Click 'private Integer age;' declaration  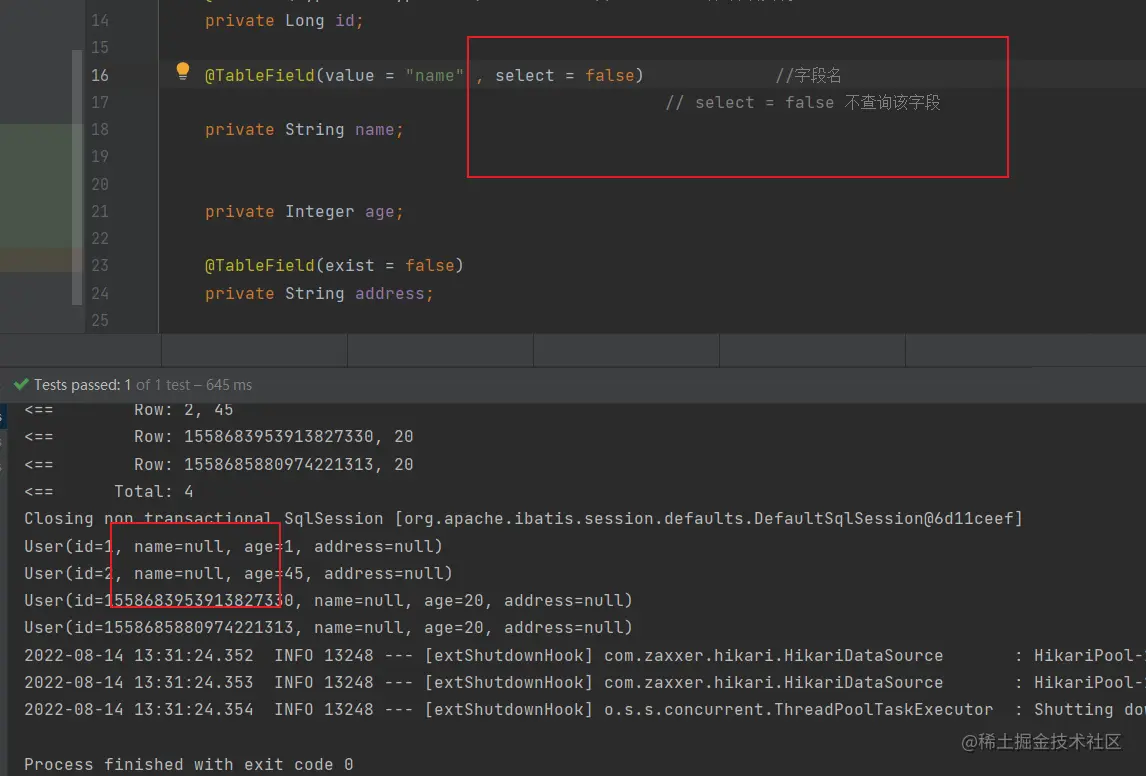click(x=304, y=211)
